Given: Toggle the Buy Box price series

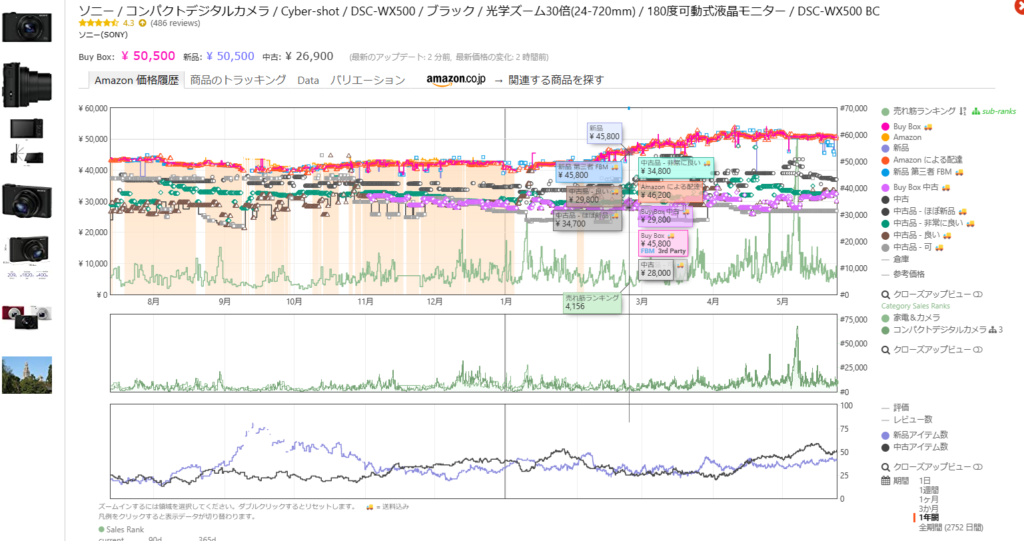Looking at the screenshot, I should coord(906,127).
